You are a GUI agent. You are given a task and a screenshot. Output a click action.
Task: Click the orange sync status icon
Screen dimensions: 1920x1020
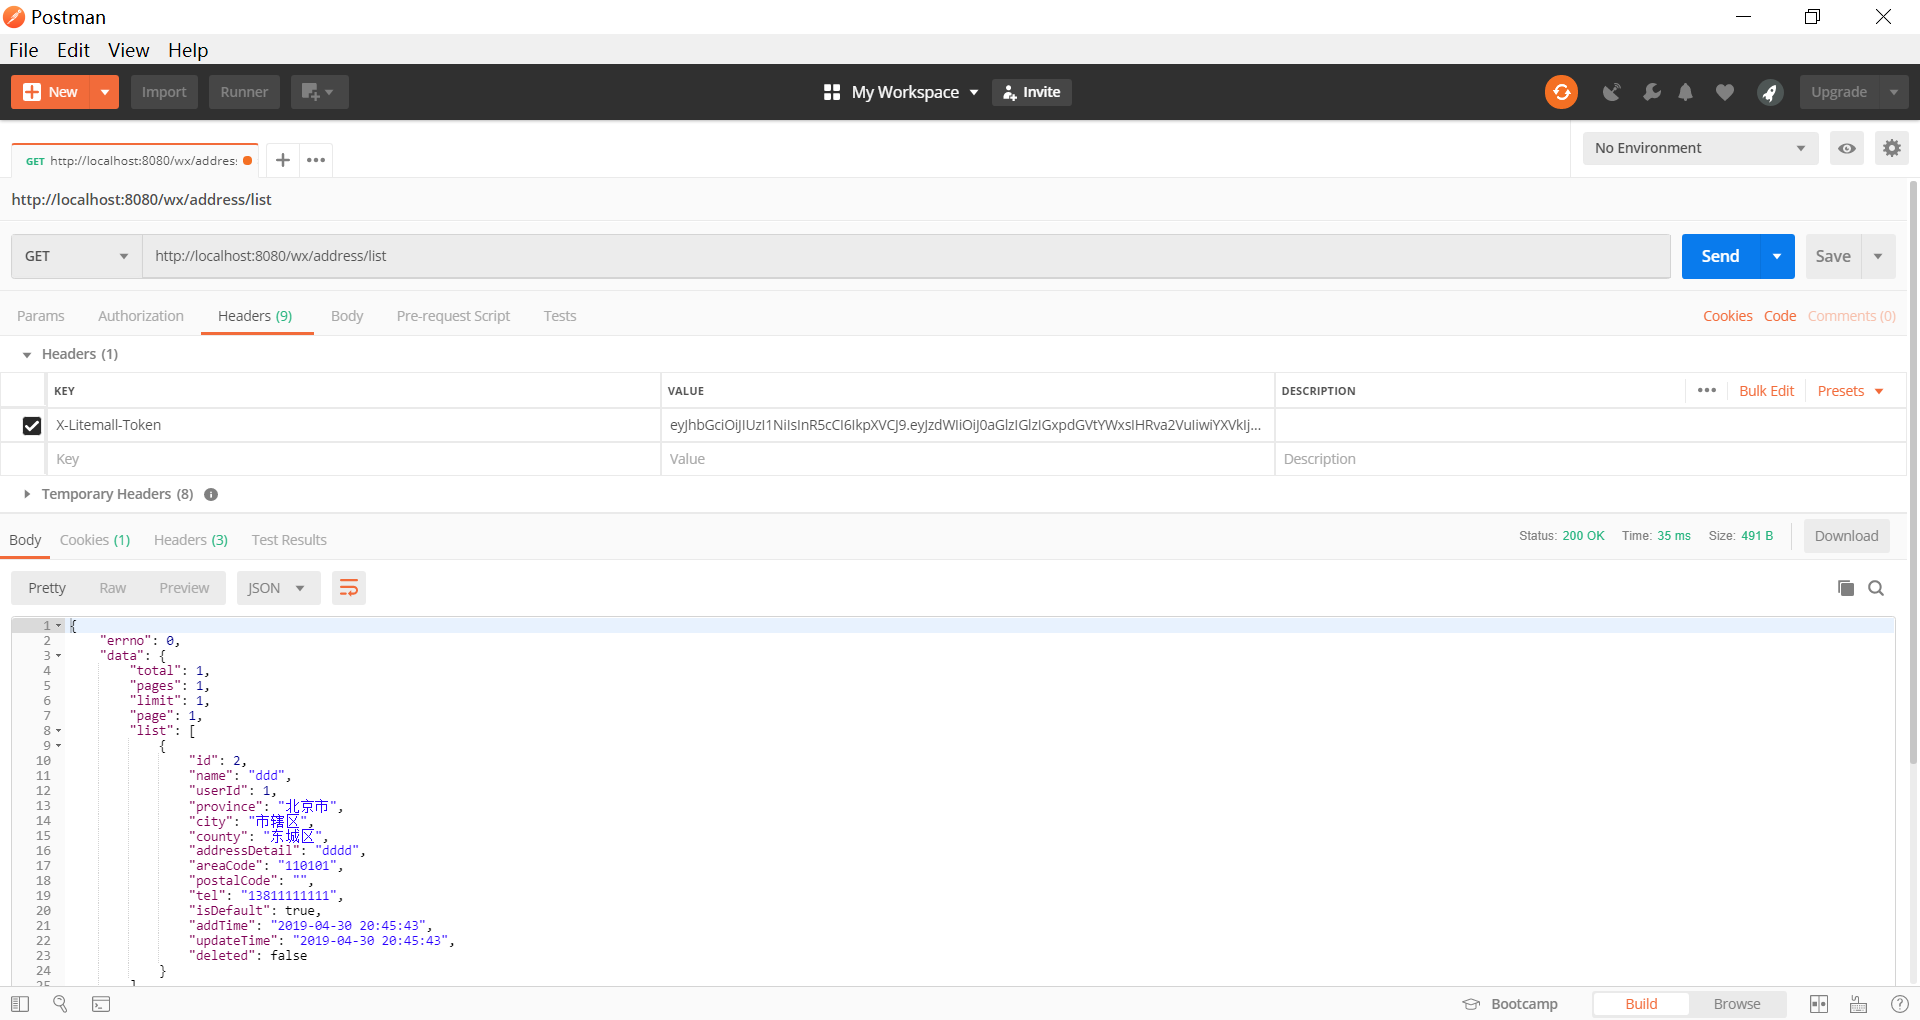pos(1561,92)
